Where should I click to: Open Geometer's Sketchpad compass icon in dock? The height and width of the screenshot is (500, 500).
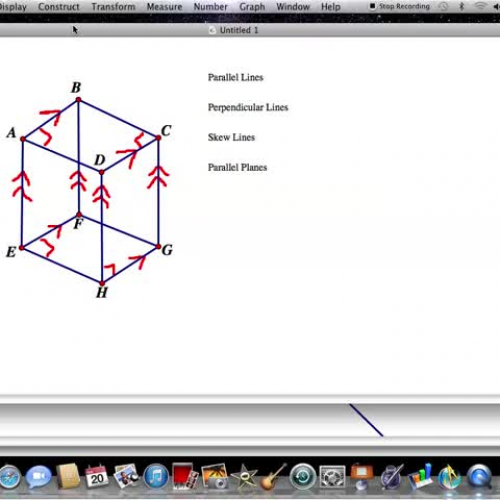tap(450, 477)
